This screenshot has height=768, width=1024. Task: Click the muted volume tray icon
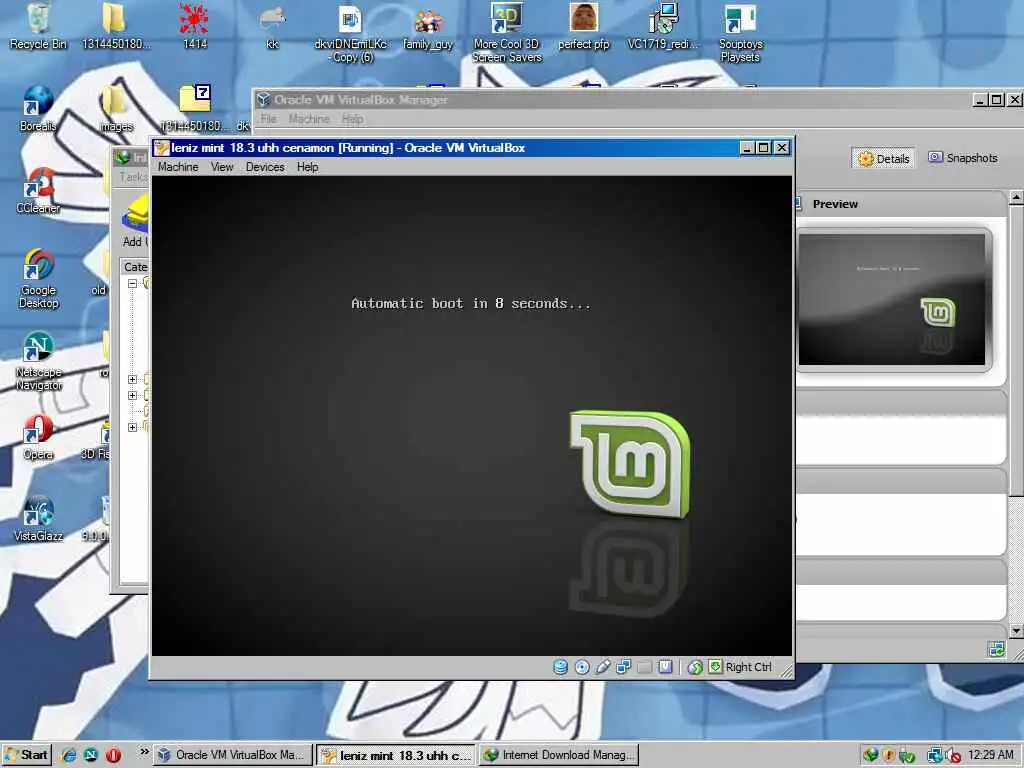tap(953, 756)
